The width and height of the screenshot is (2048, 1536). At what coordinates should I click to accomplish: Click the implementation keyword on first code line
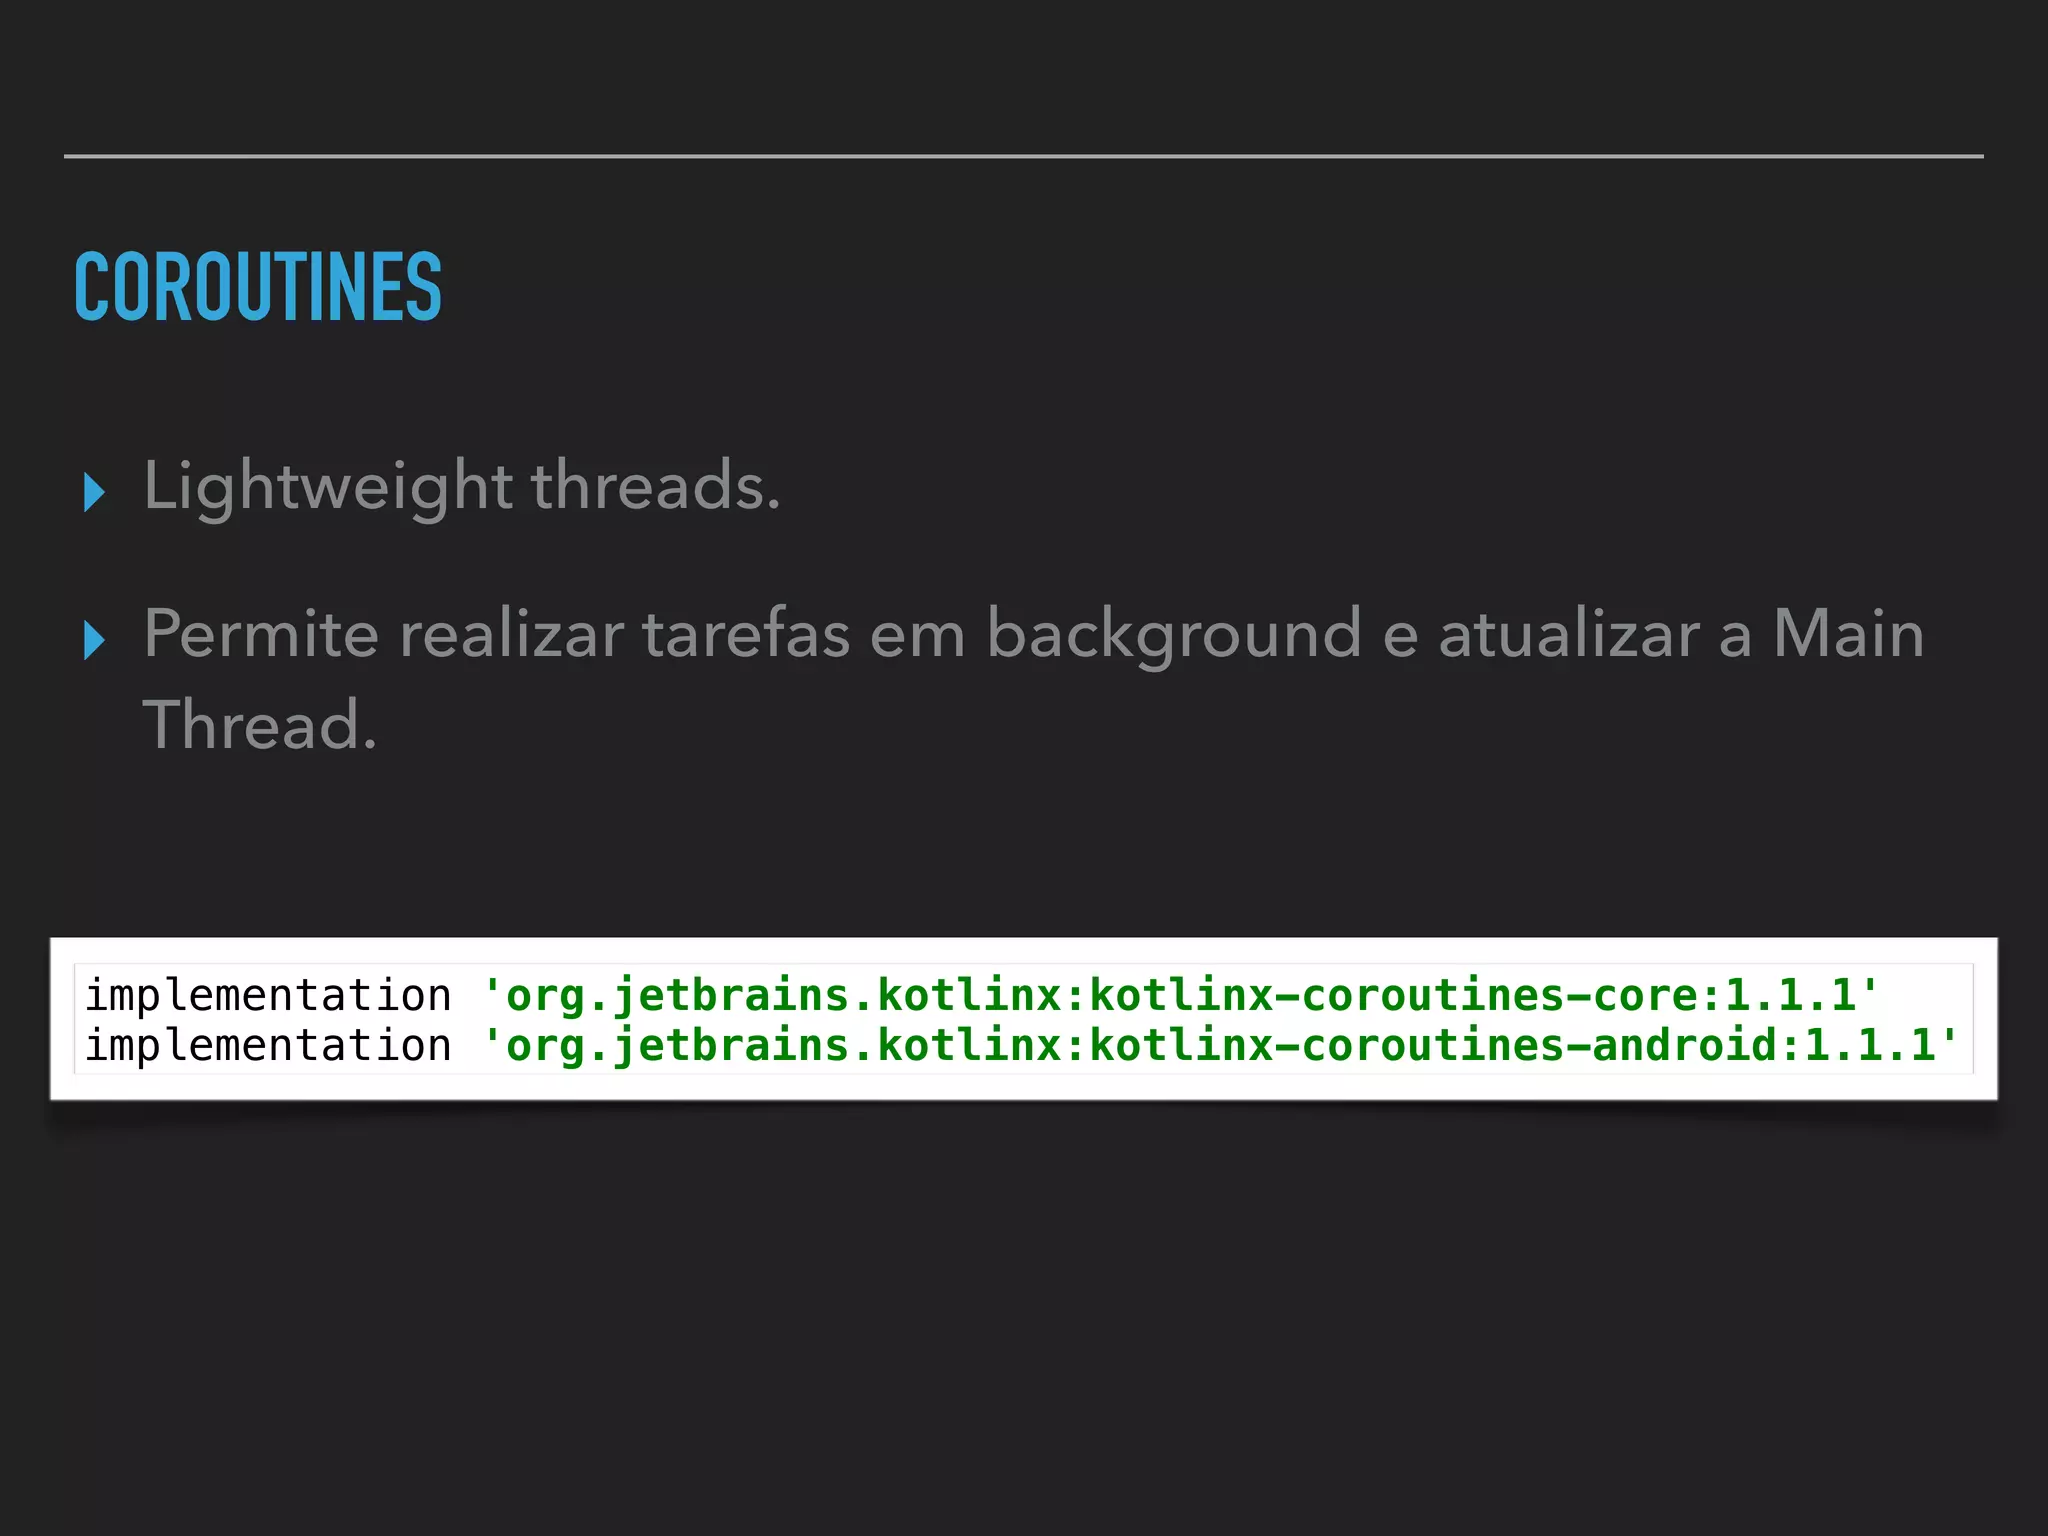[268, 995]
